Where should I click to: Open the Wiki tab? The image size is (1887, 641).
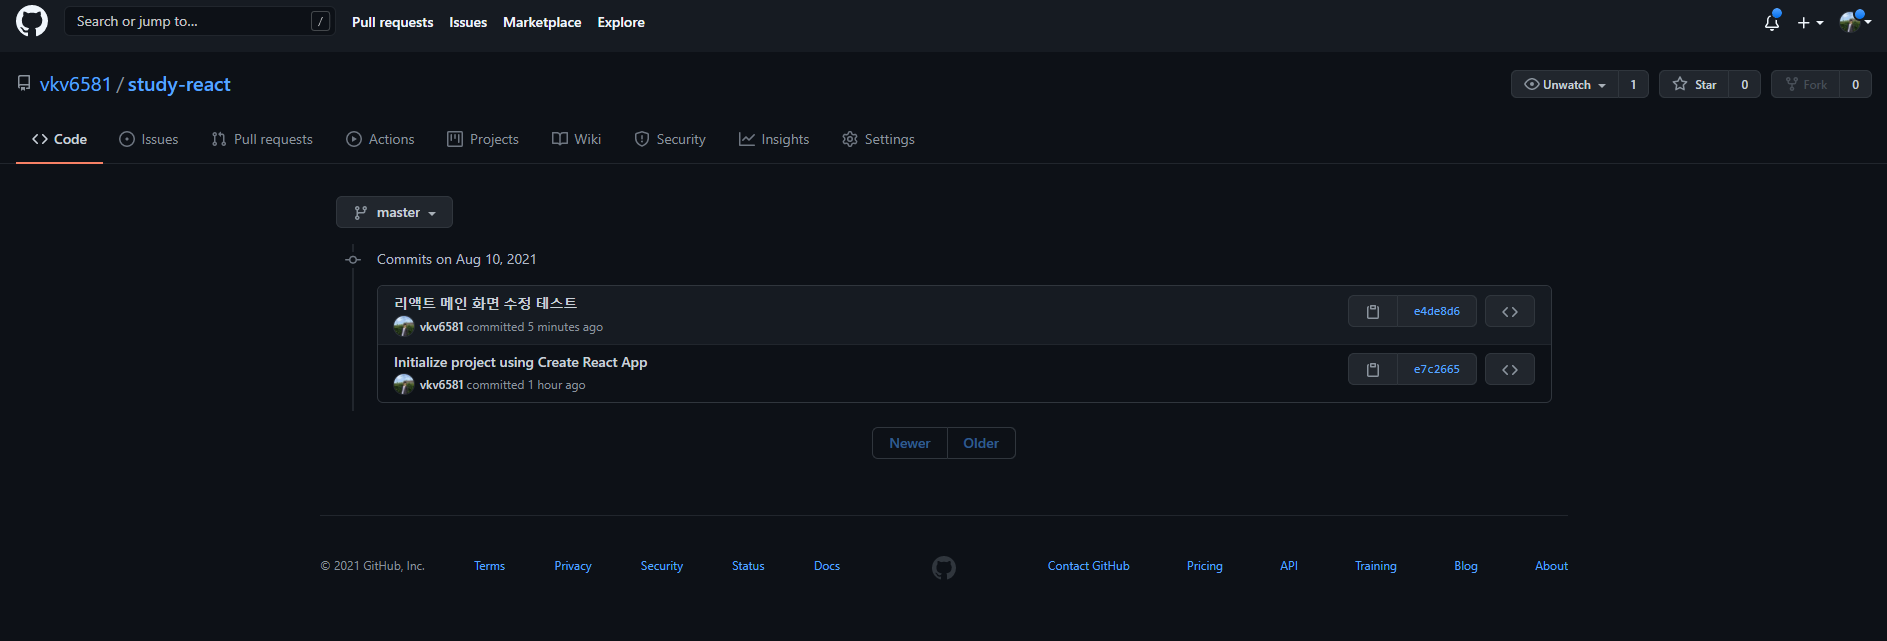click(576, 139)
